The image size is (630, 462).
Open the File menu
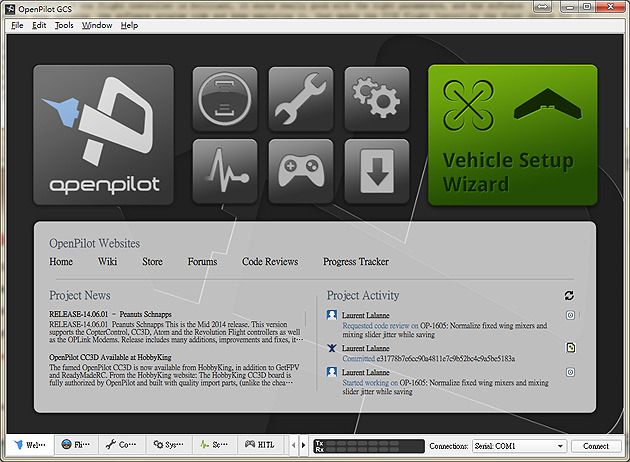click(x=17, y=25)
